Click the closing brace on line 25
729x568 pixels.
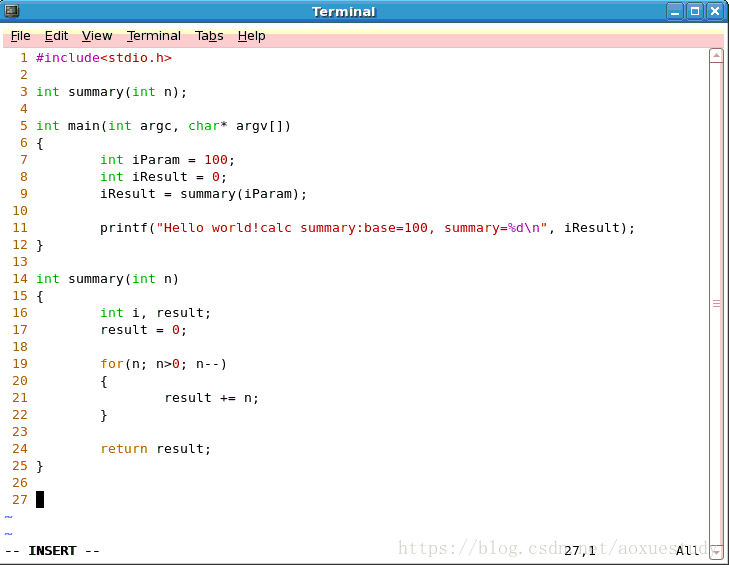(x=40, y=466)
